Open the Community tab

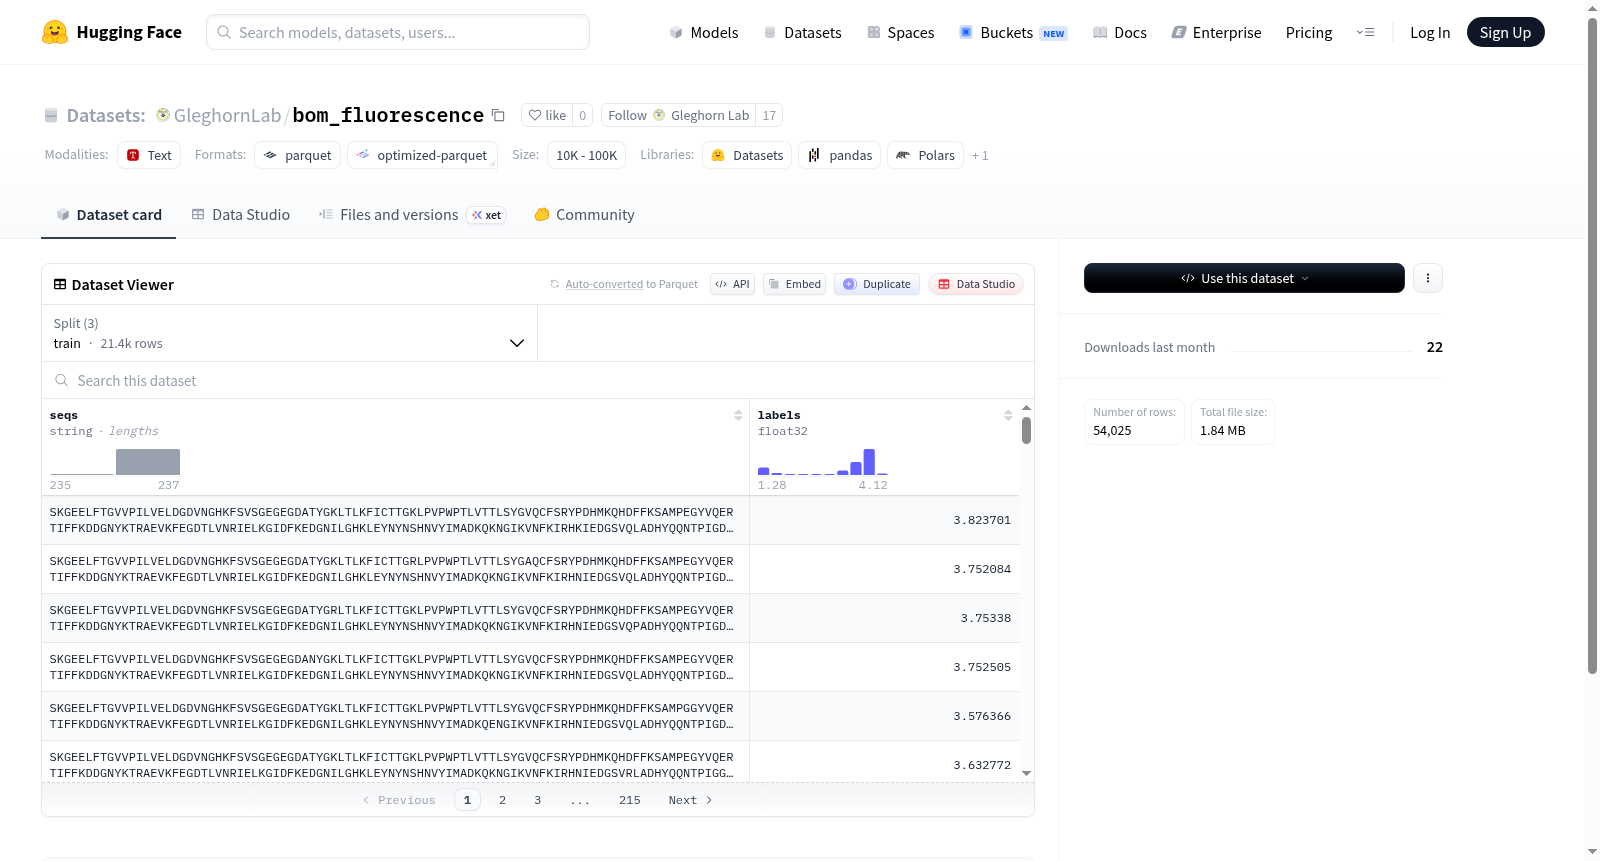(x=585, y=215)
